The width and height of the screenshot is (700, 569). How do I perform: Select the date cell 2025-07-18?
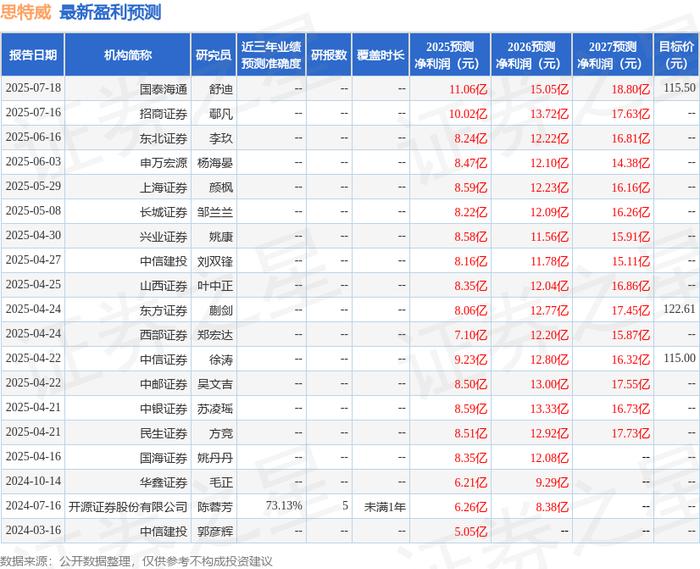(33, 88)
